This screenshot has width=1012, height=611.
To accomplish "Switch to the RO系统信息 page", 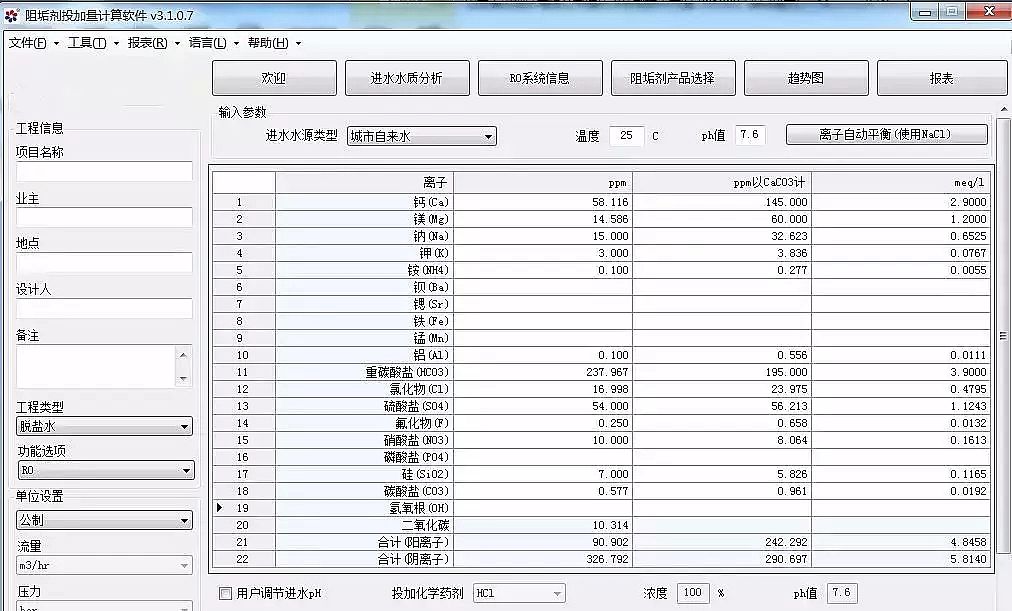I will pyautogui.click(x=541, y=77).
